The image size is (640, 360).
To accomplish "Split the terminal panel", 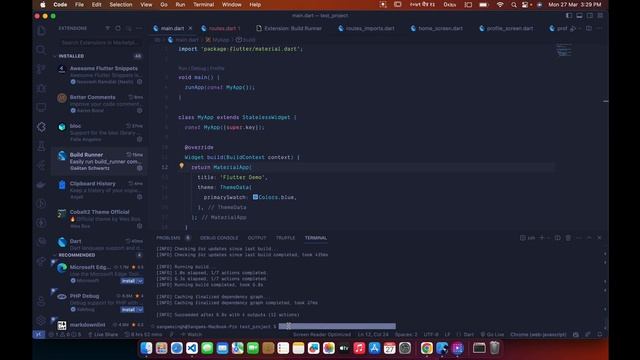I will point(558,238).
